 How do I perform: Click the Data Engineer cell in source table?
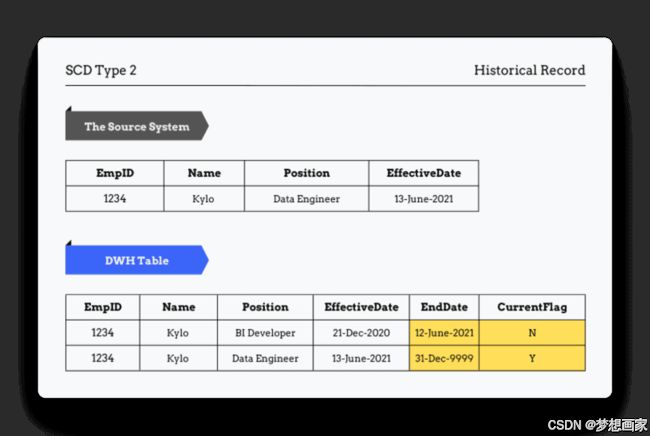pos(306,199)
